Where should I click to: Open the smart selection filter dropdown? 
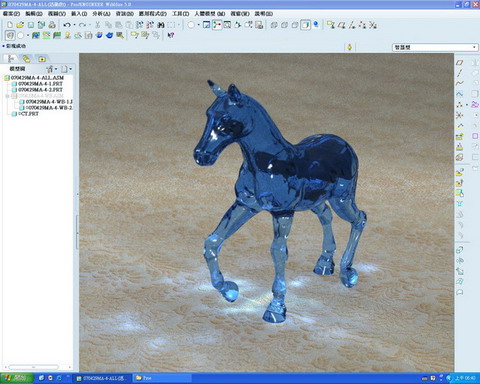[435, 47]
